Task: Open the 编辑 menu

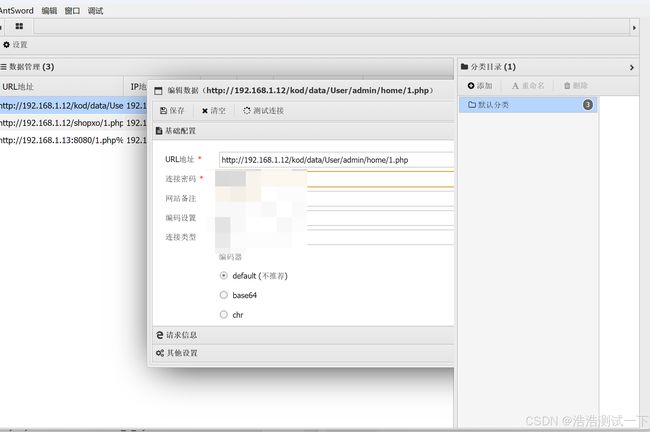Action: 49,11
